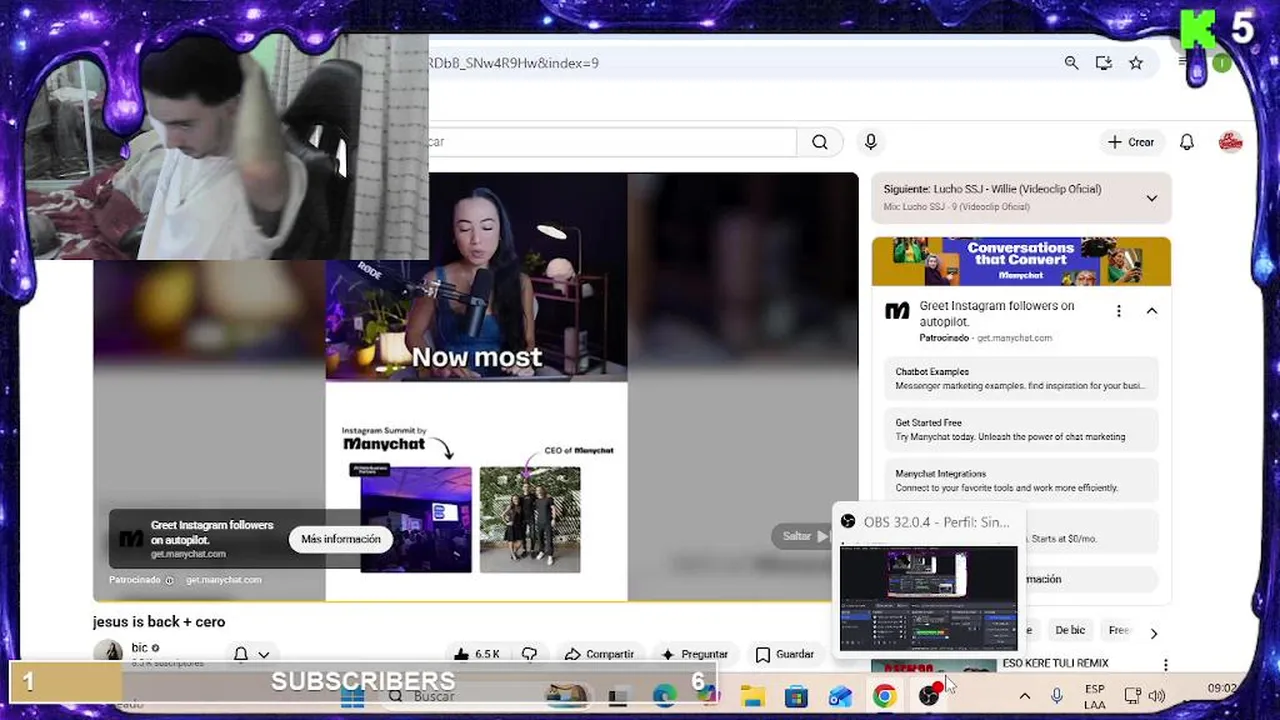1280x720 pixels.
Task: Click the system tray microphone icon
Action: [1056, 696]
